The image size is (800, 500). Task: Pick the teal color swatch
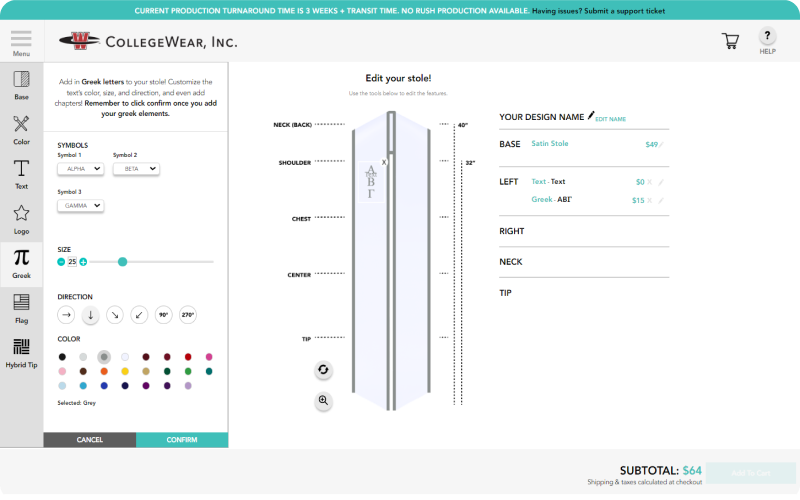tap(209, 371)
